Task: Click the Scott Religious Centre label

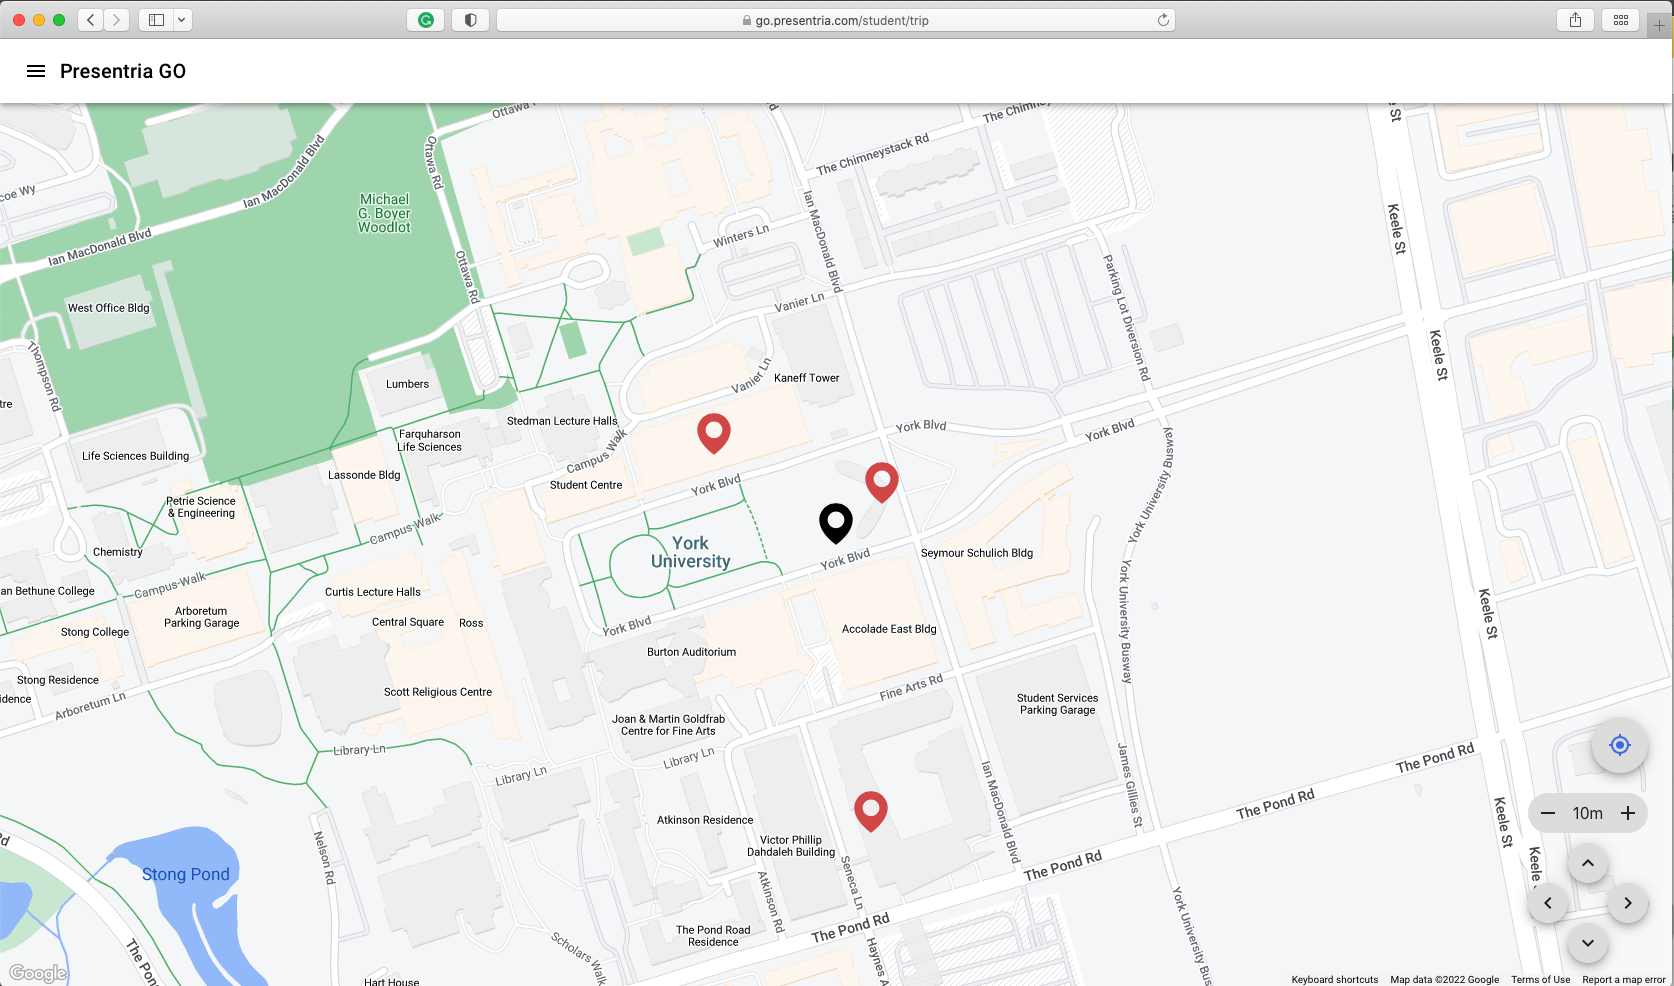Action: tap(438, 692)
